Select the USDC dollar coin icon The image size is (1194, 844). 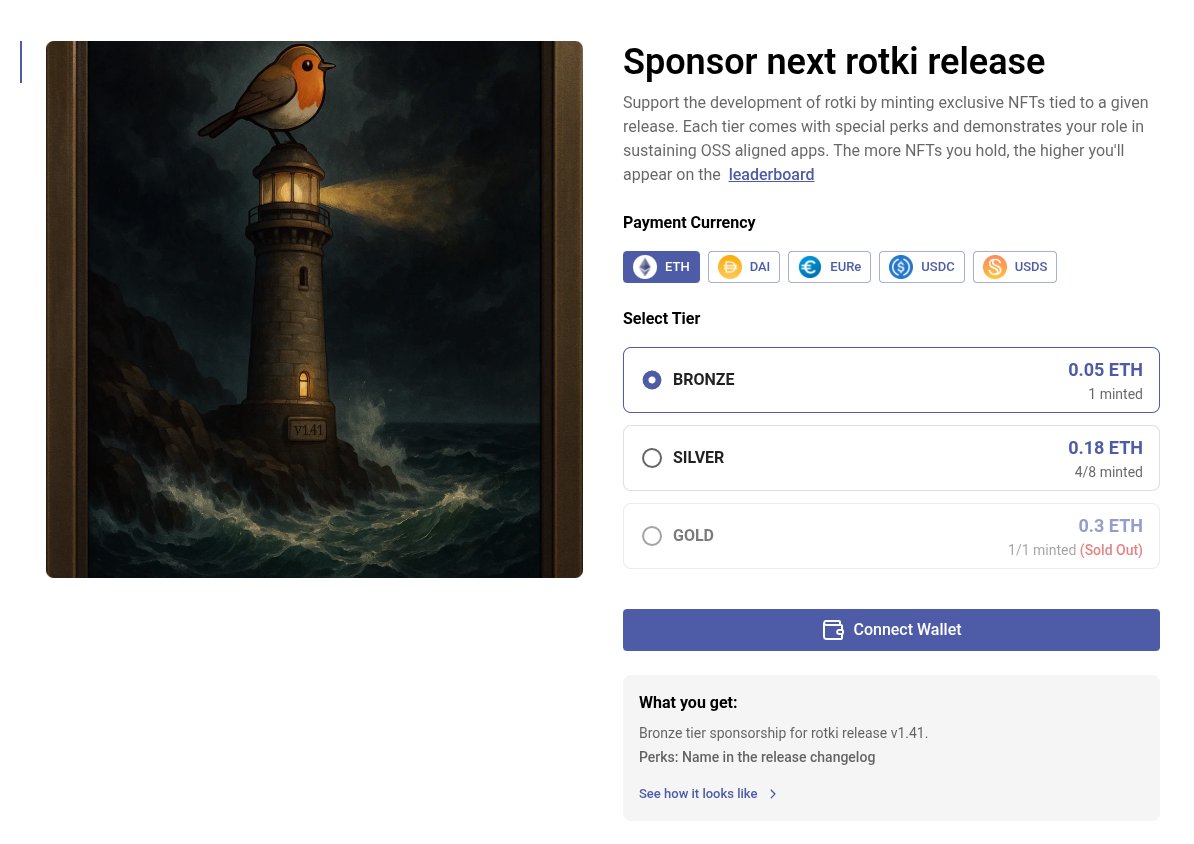point(901,267)
